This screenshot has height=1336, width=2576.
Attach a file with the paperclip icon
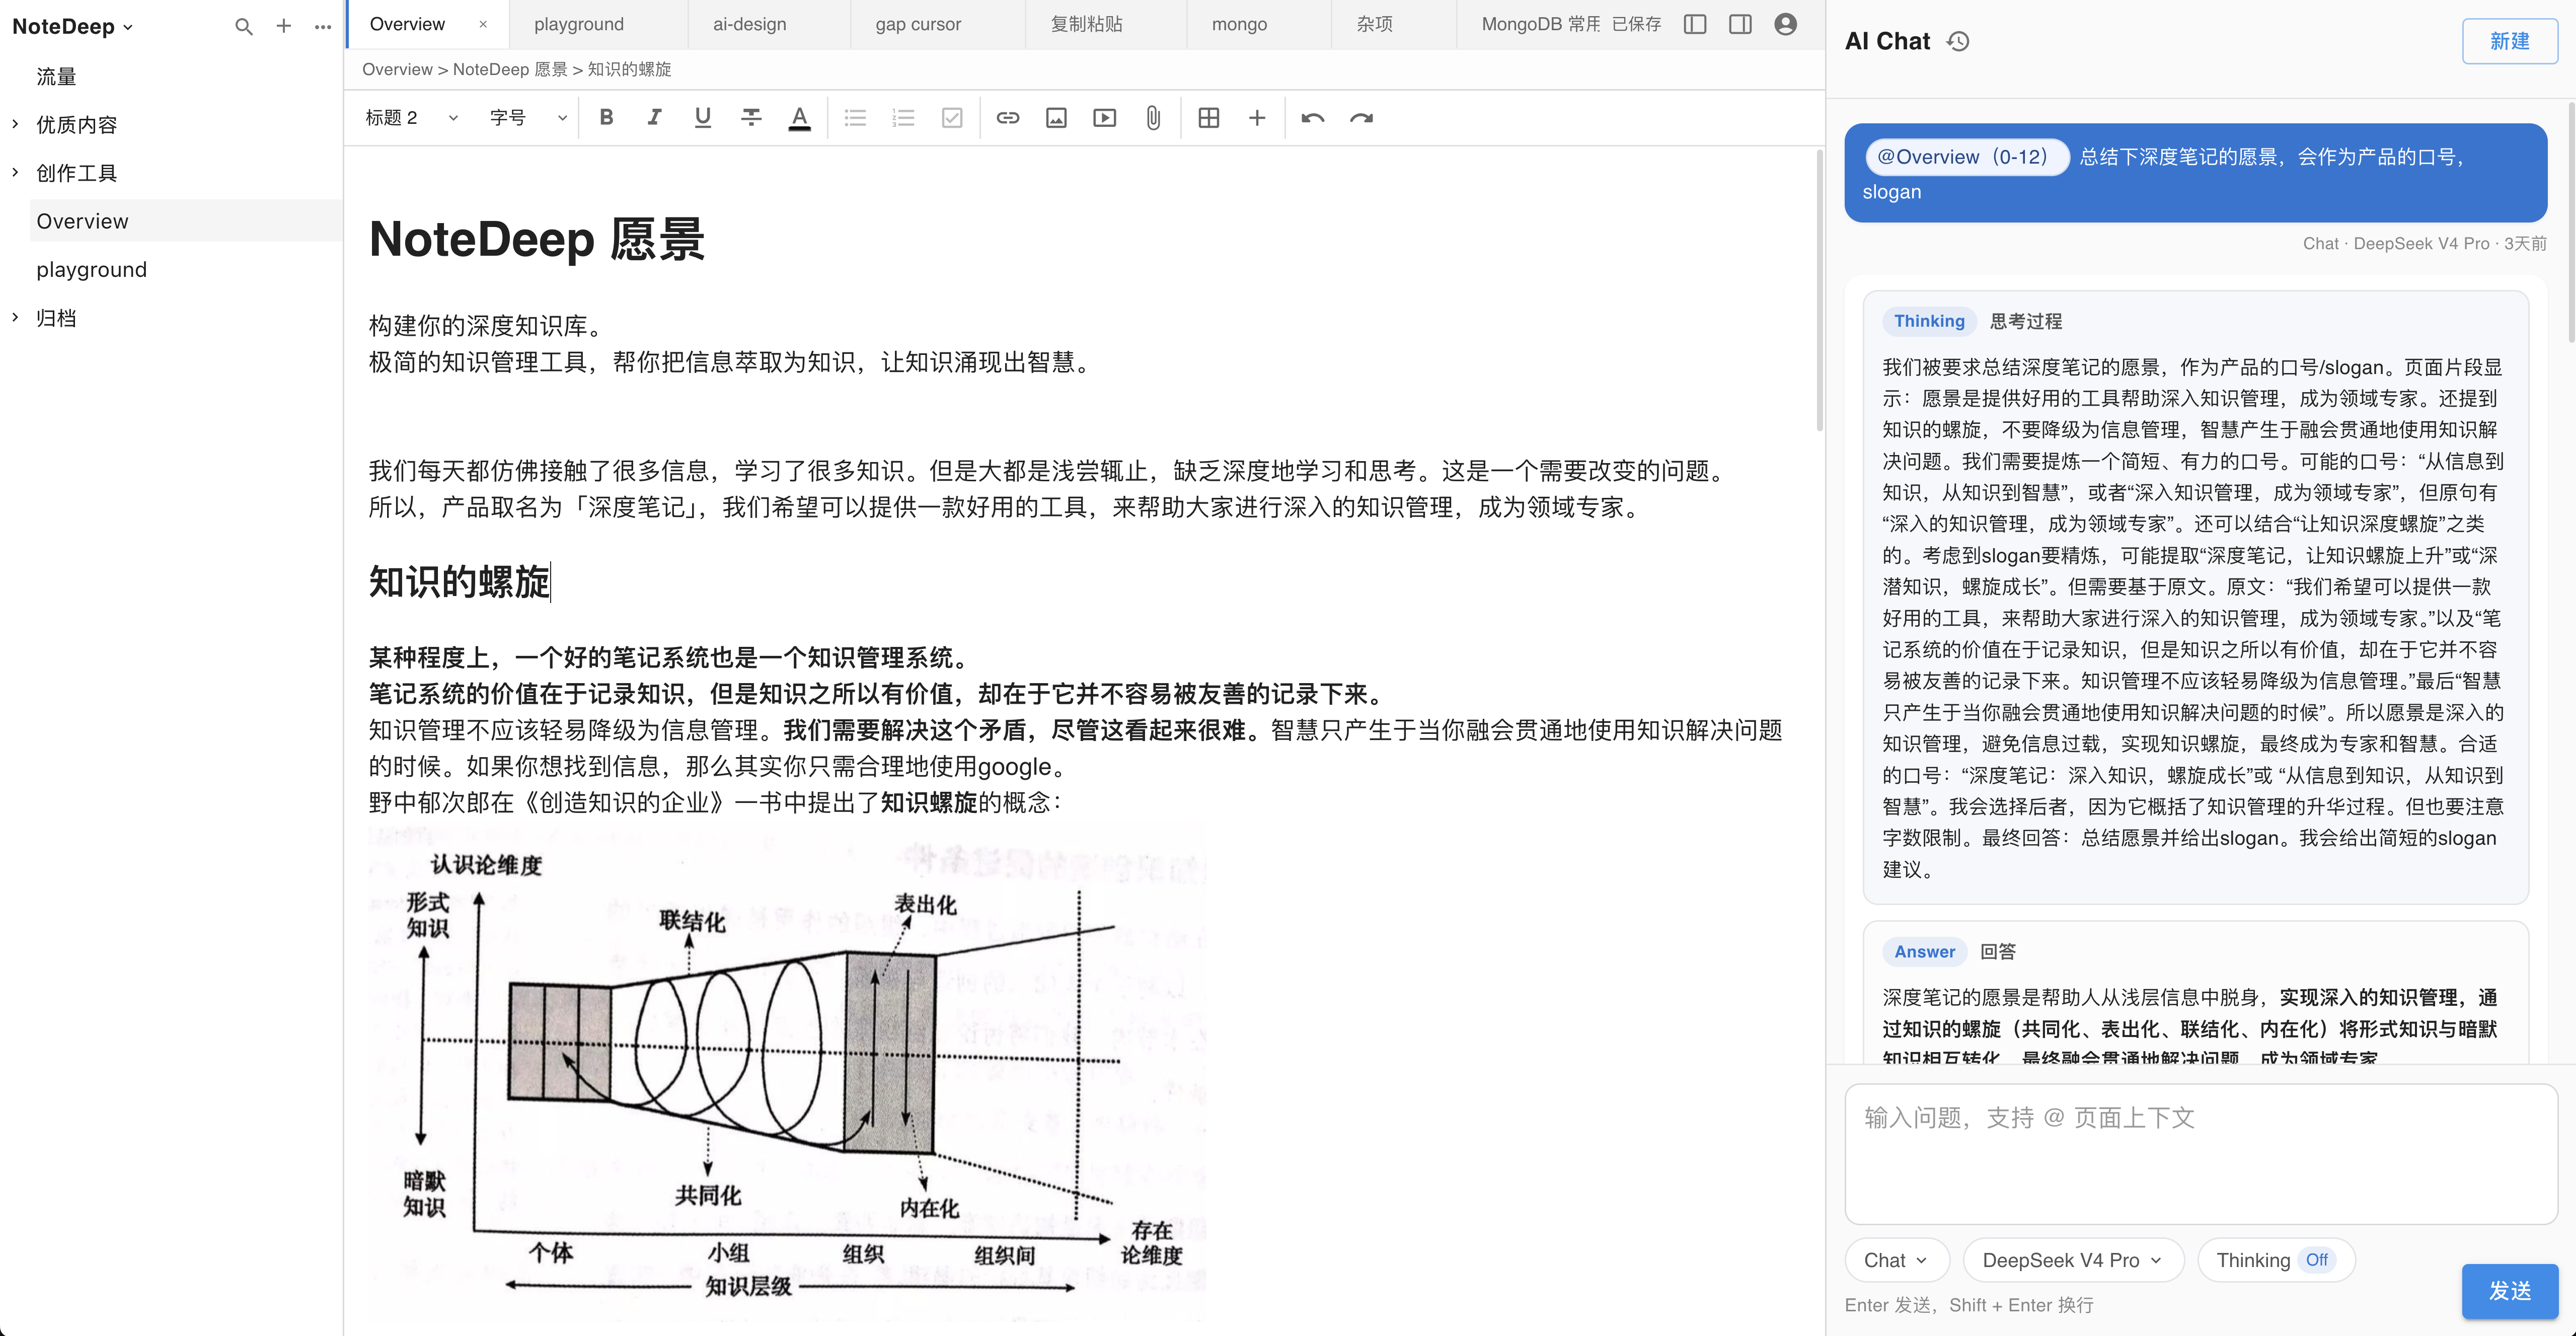1153,118
